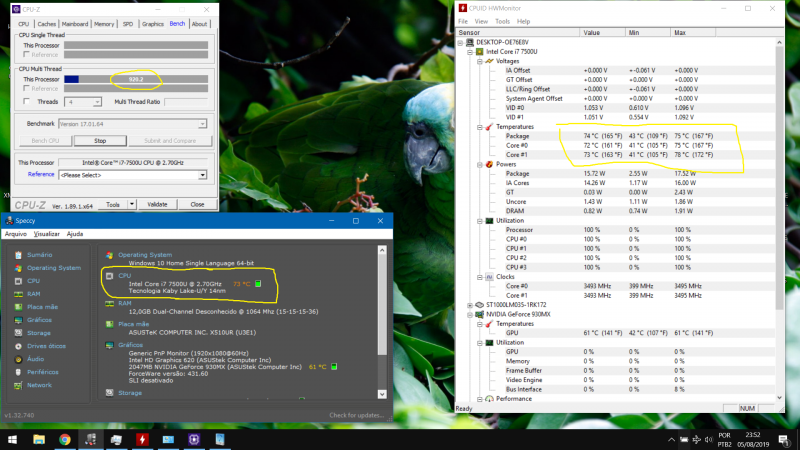Open the Tools dropdown arrow in CPU-Z
Screen dimensions: 800x450
132,205
